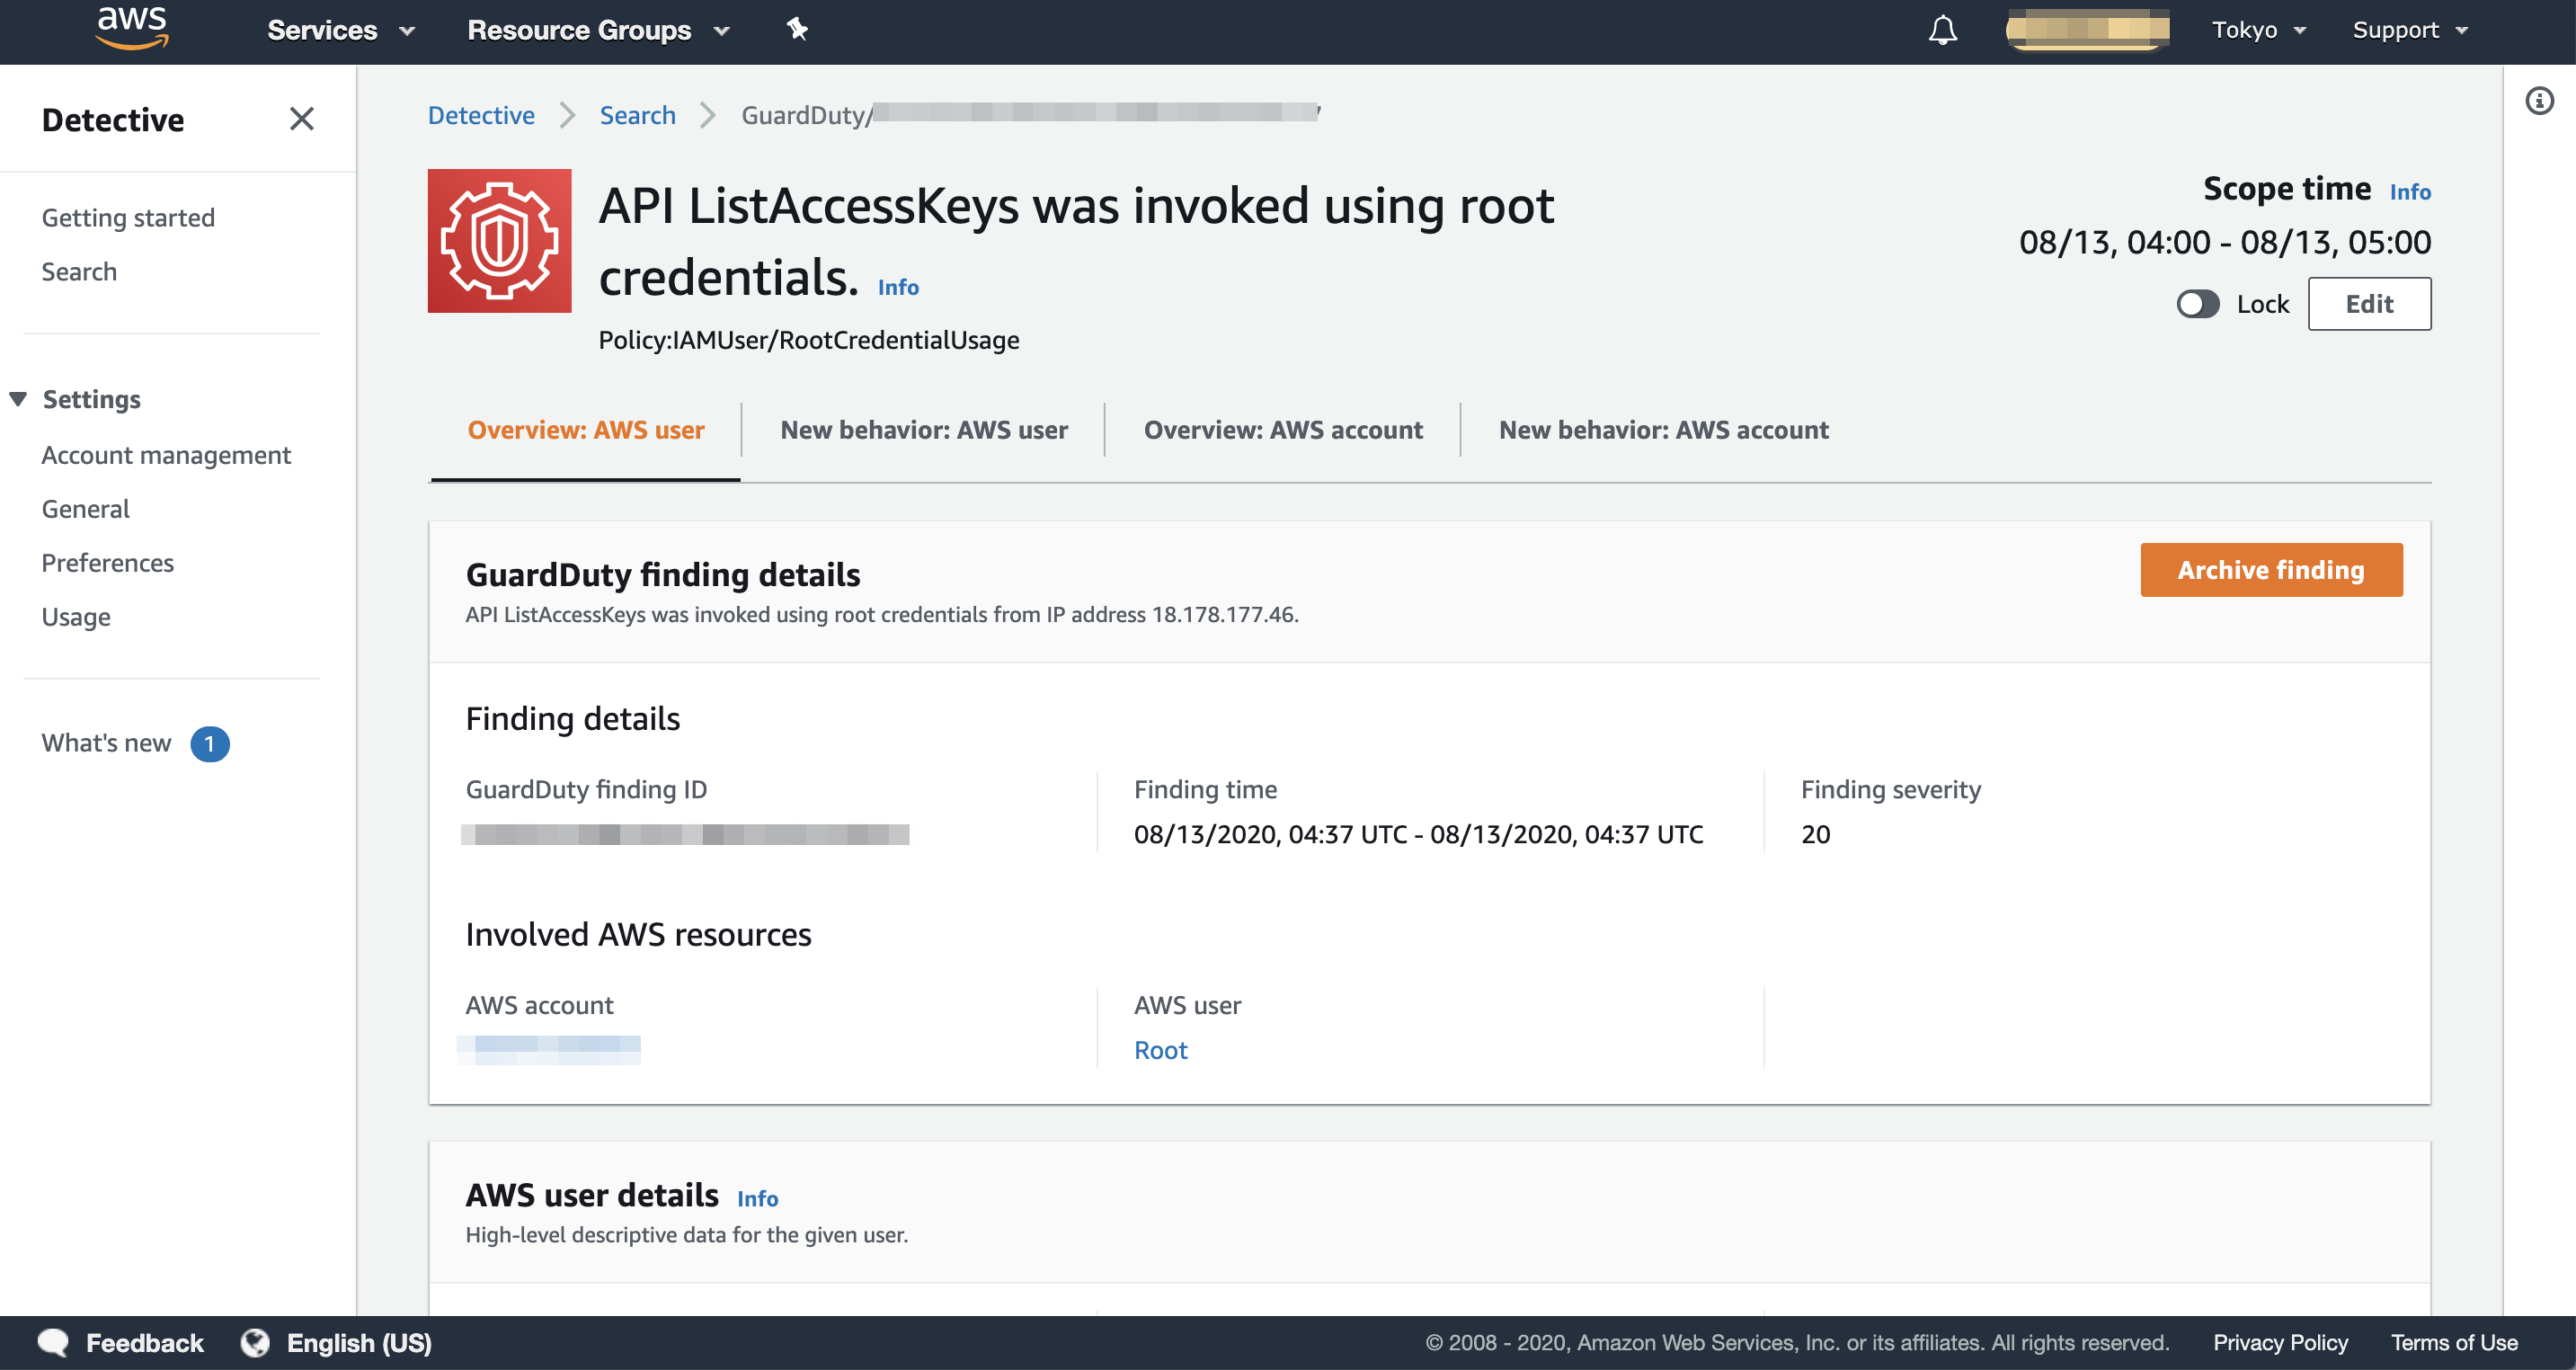Click the Detective breadcrumb link
This screenshot has height=1370, width=2576.
click(x=481, y=115)
